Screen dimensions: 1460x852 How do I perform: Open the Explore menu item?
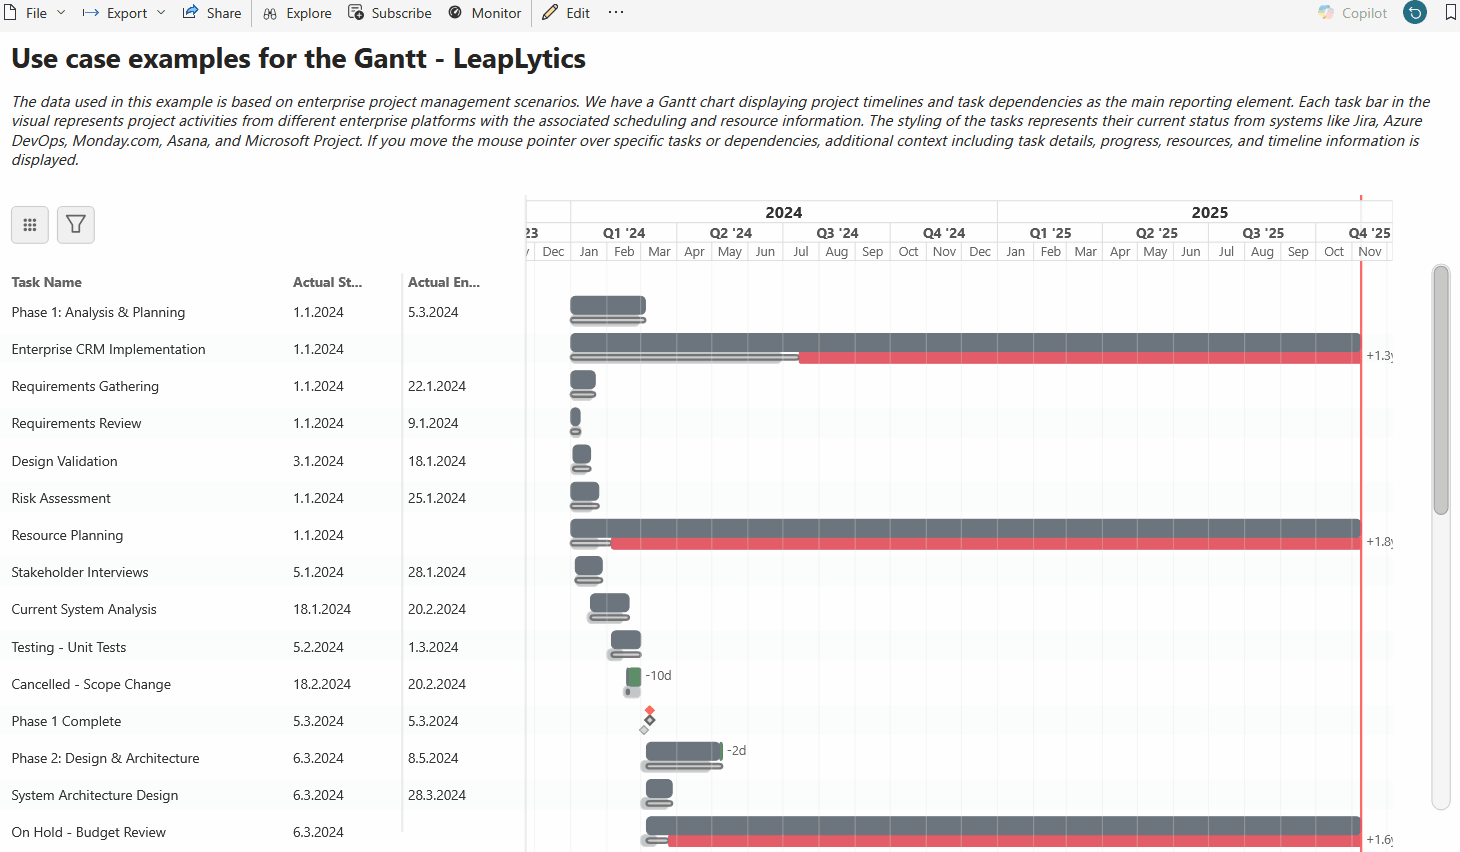pos(298,13)
